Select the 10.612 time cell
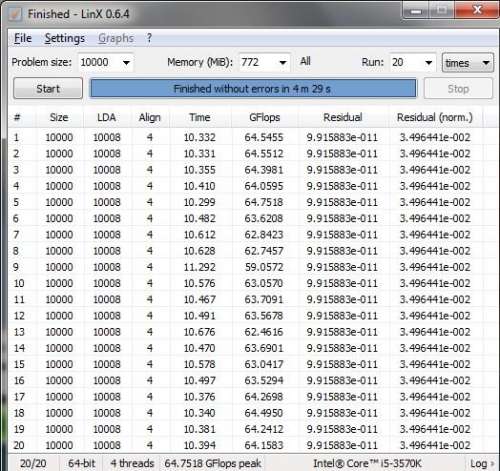 click(x=200, y=235)
